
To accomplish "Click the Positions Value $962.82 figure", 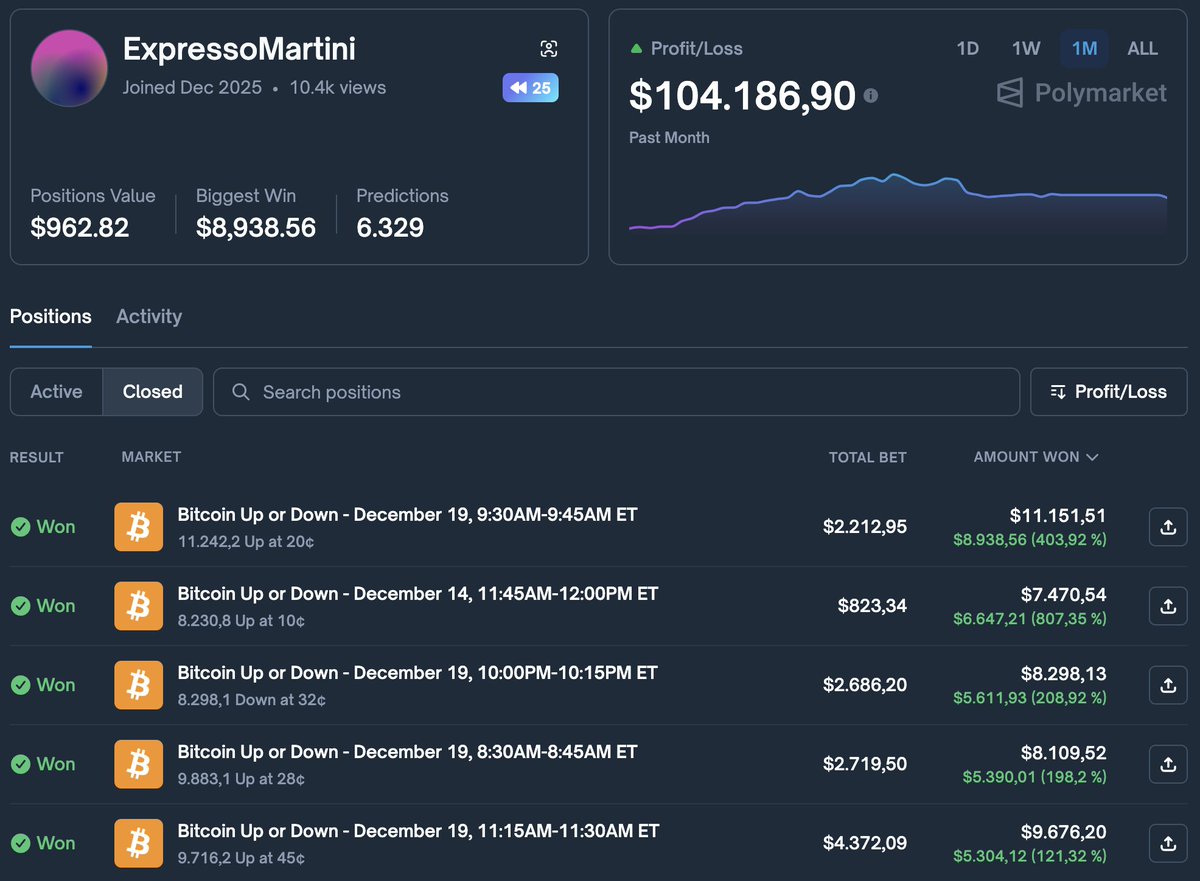I will [x=80, y=228].
